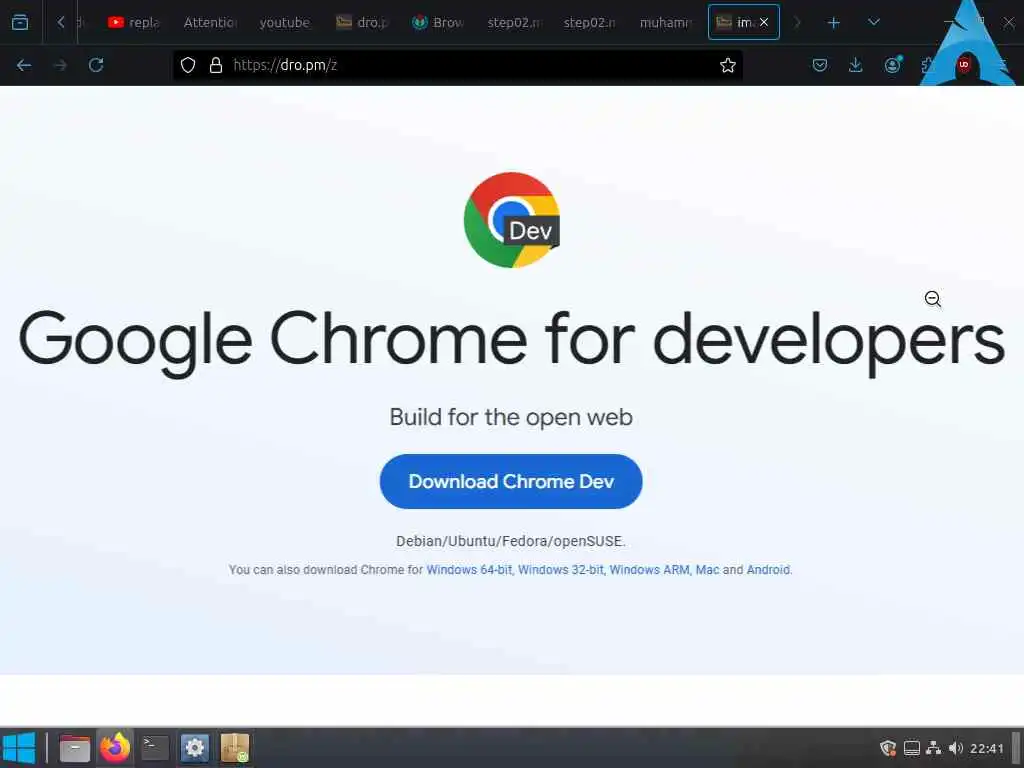Open the tracking protection shield icon
The width and height of the screenshot is (1024, 768).
188,65
